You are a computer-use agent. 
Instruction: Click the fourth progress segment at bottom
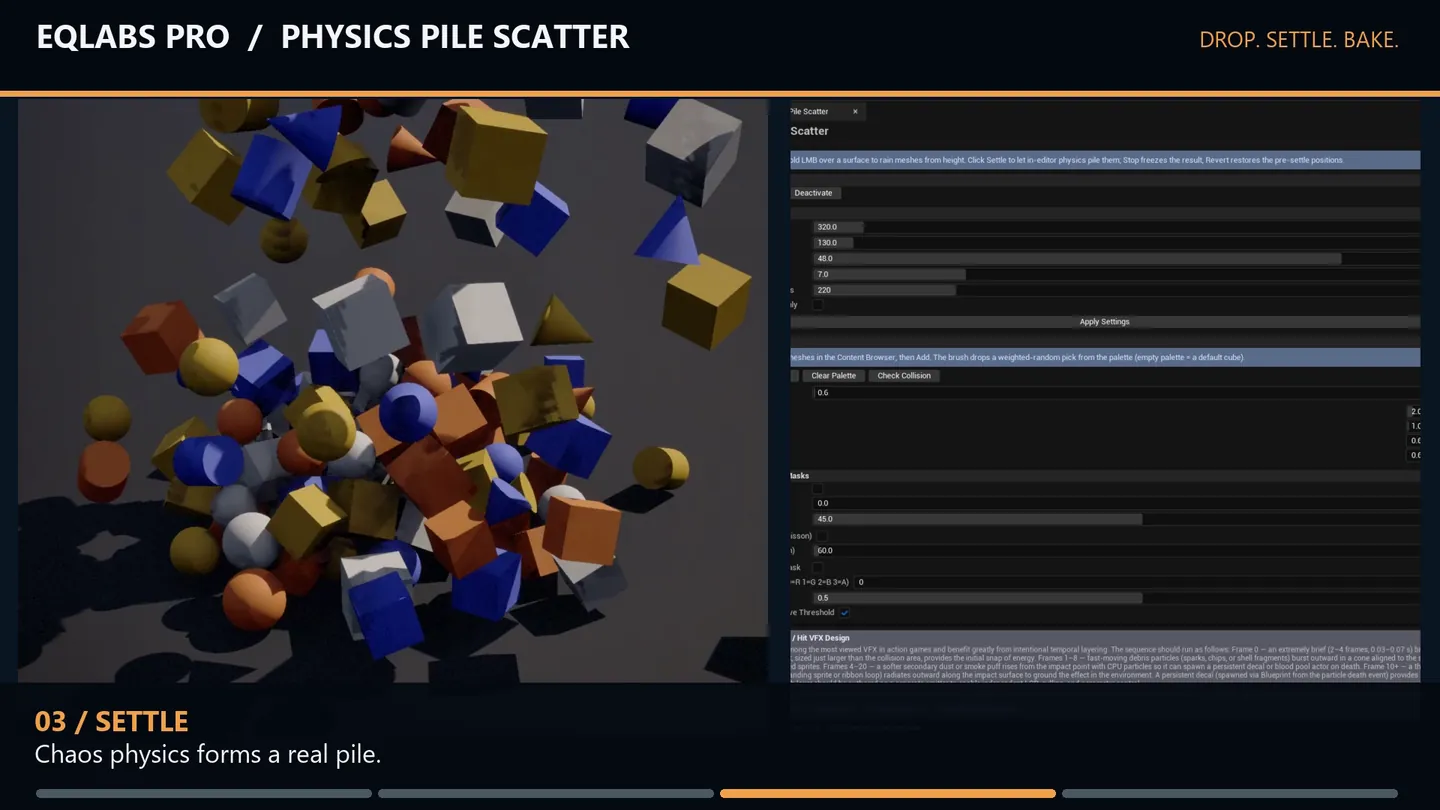[1230, 794]
